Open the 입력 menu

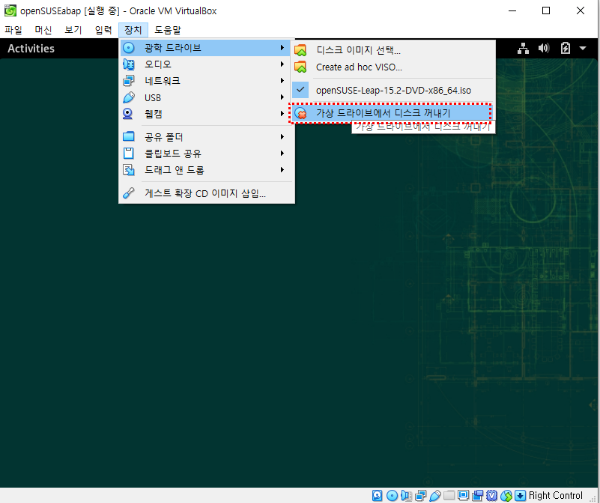(103, 30)
